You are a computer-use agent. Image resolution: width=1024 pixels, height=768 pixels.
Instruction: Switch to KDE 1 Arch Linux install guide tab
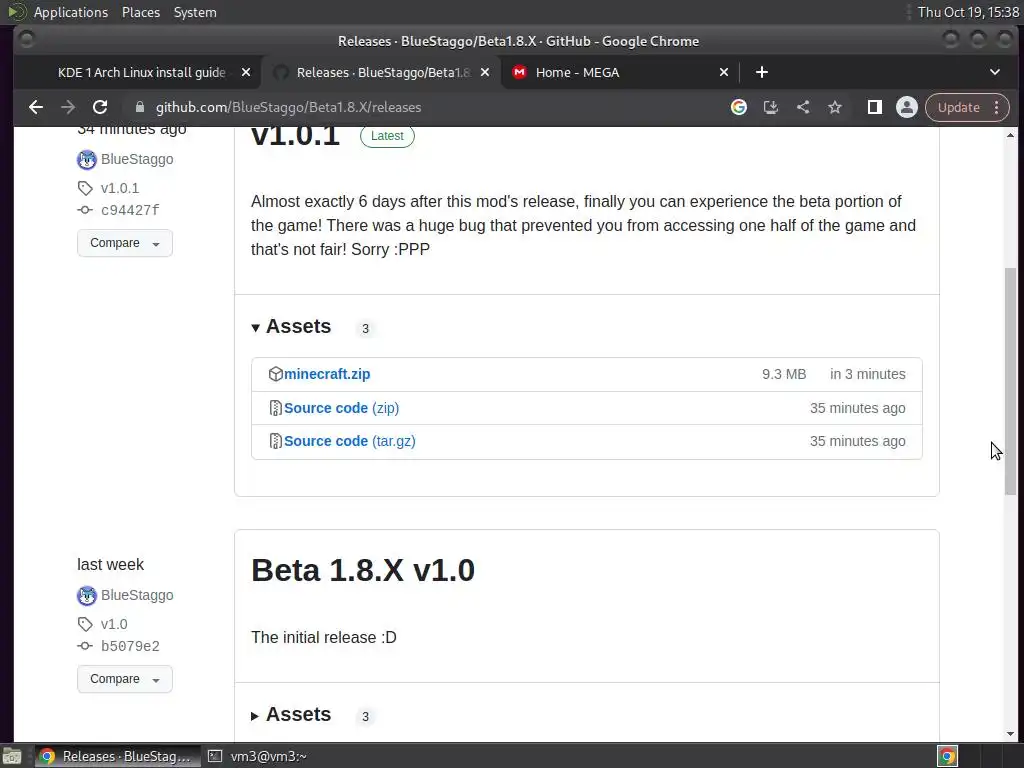142,72
